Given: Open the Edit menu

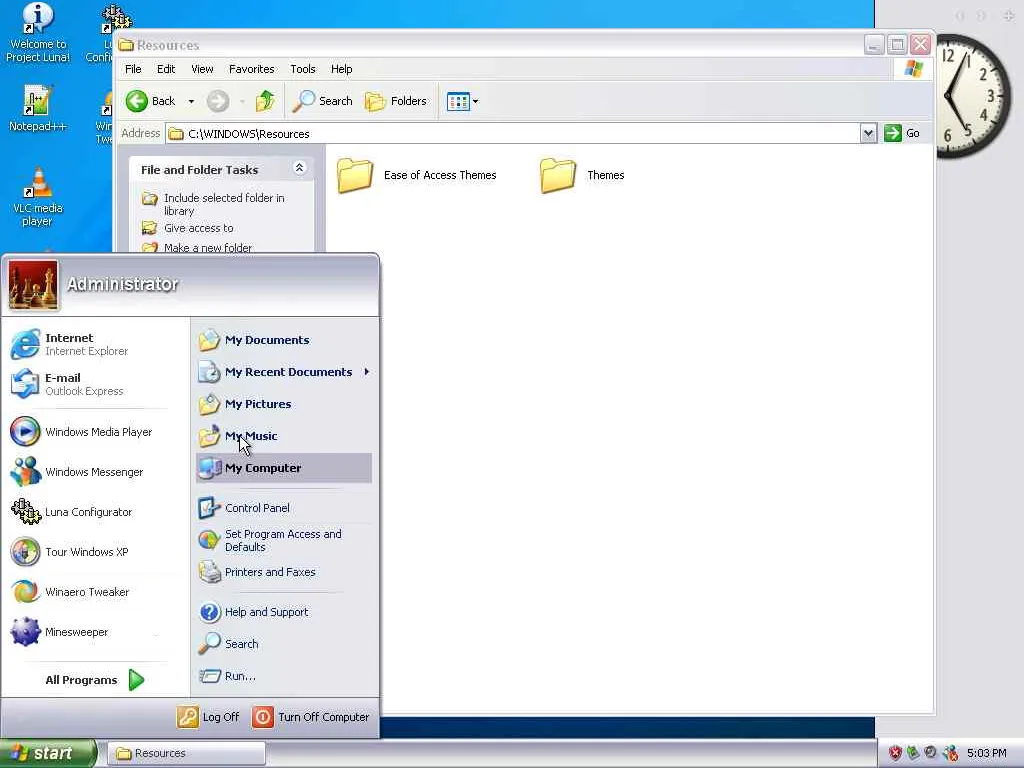Looking at the screenshot, I should tap(166, 69).
